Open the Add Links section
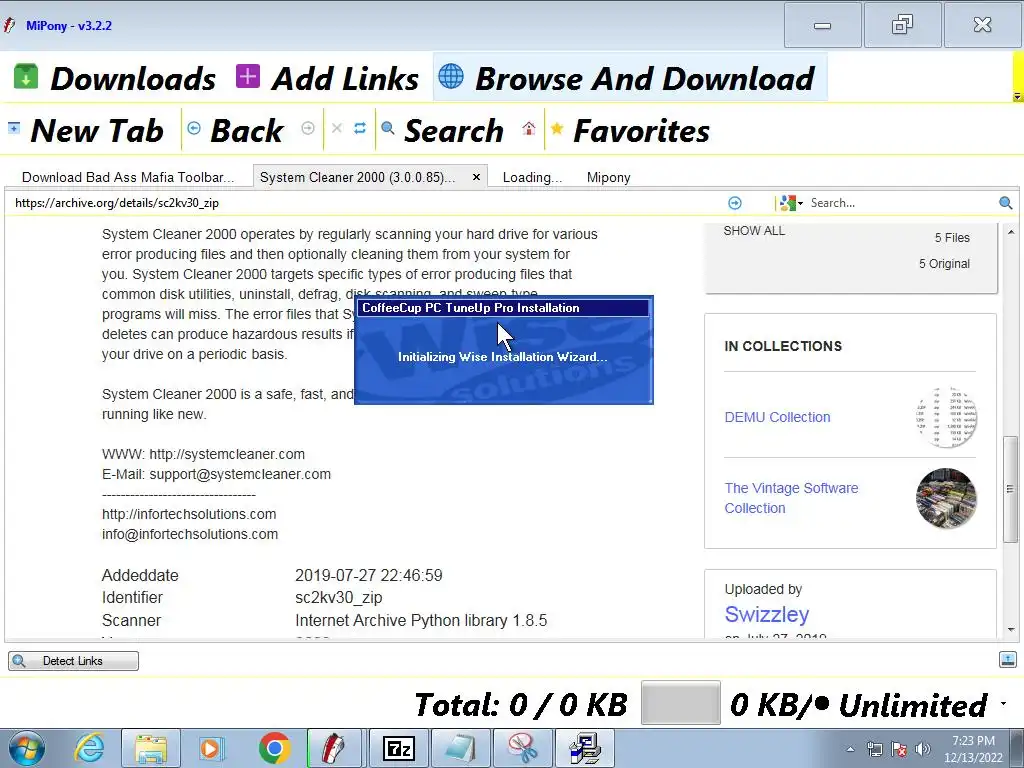 point(327,78)
